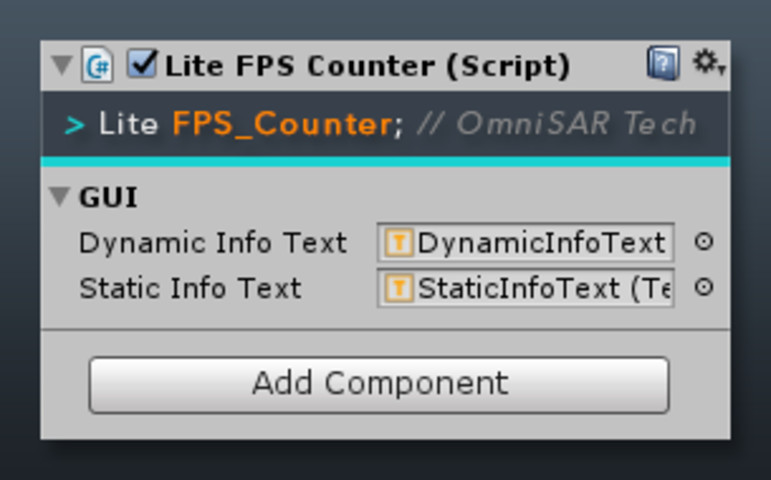Viewport: 771px width, 480px height.
Task: Click the text icon in StaticInfoText field
Action: 399,288
